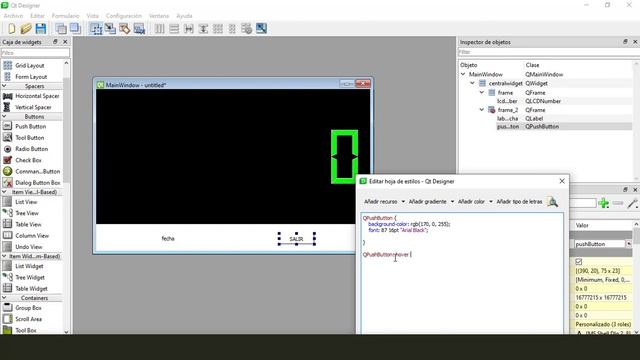Open the Ventana menu
This screenshot has width=640, height=360.
pyautogui.click(x=159, y=16)
